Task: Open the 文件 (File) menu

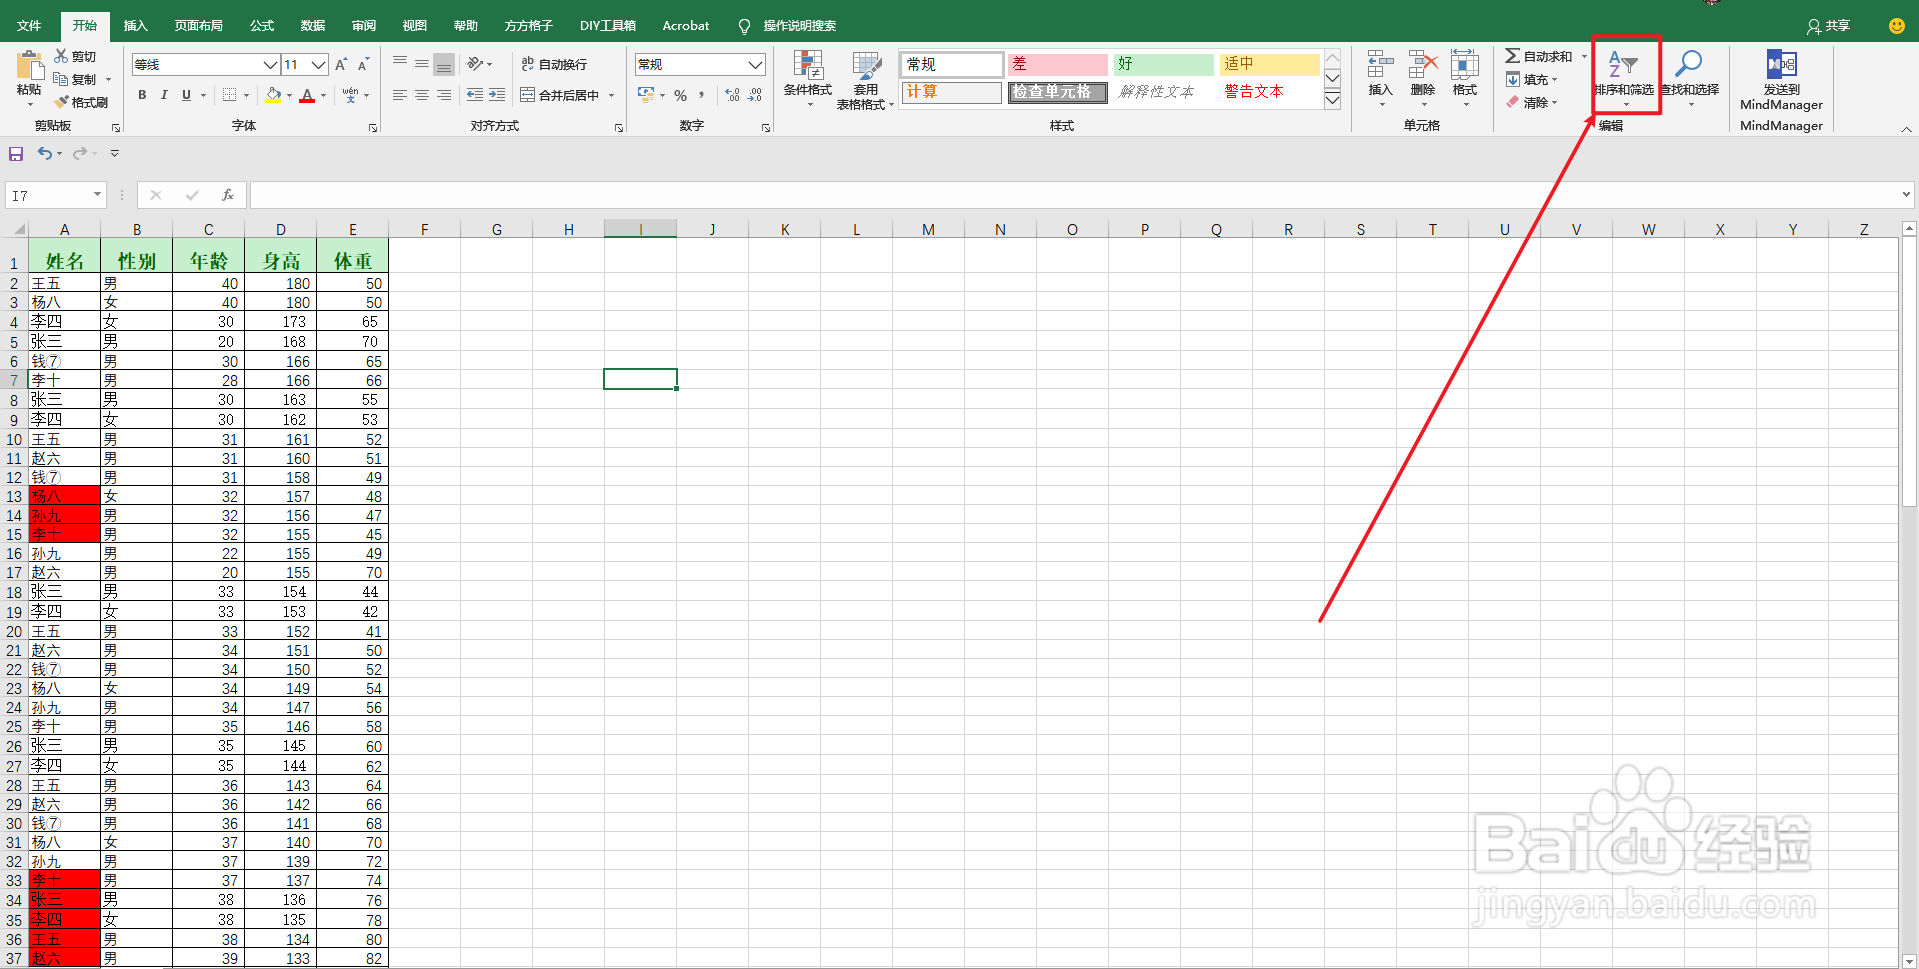Action: 29,26
